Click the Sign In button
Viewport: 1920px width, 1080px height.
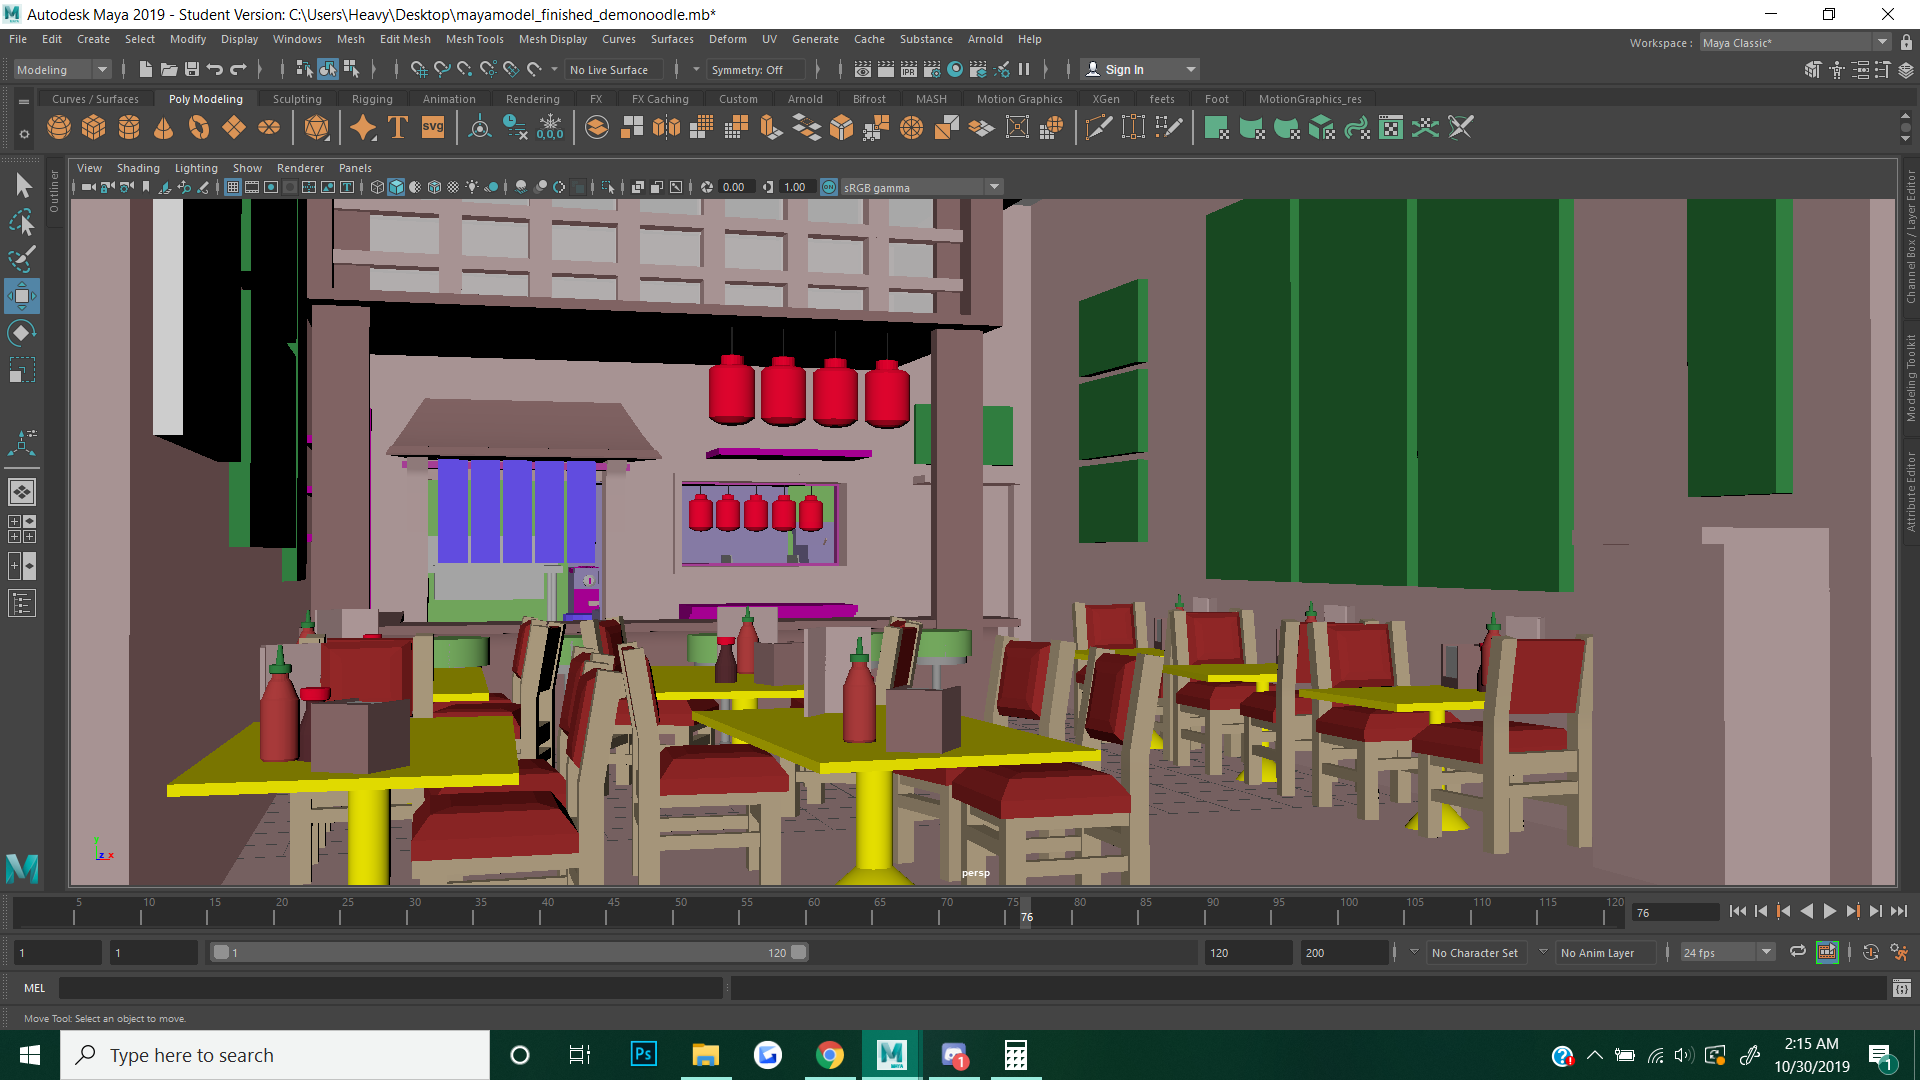1124,69
